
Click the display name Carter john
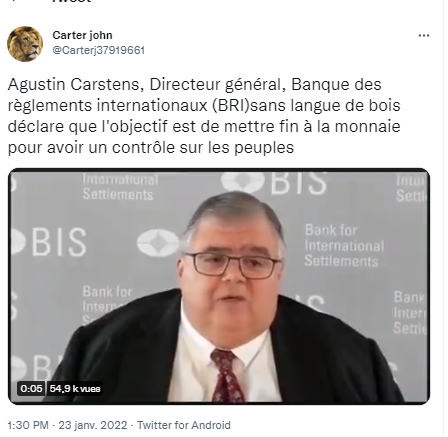coord(82,35)
